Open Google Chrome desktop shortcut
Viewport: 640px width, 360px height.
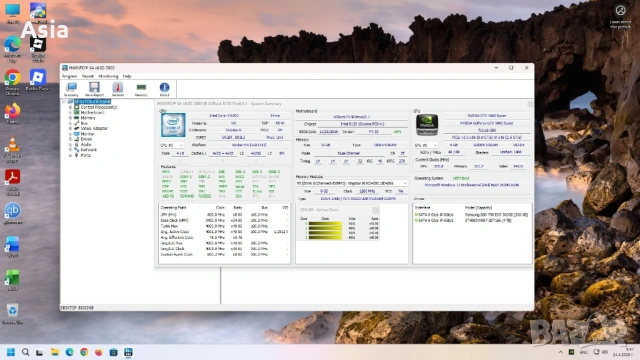click(x=12, y=82)
